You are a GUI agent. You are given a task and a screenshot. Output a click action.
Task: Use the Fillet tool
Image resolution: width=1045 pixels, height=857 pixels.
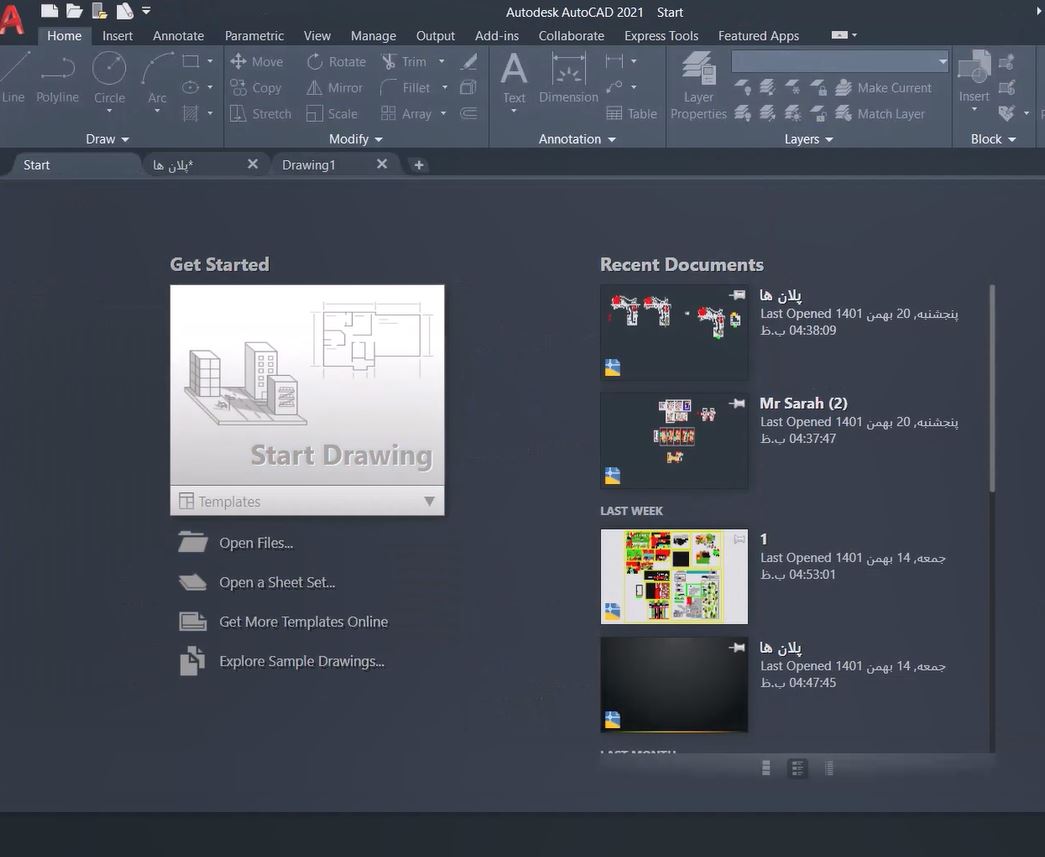click(x=405, y=87)
